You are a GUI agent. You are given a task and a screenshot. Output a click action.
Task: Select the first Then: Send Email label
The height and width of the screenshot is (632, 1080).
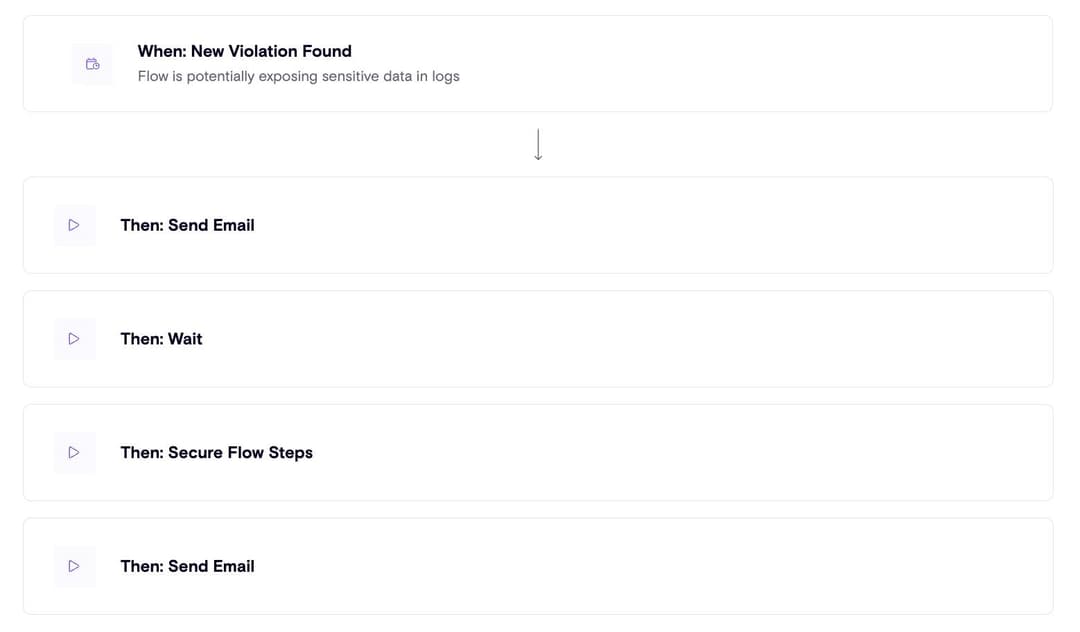187,226
